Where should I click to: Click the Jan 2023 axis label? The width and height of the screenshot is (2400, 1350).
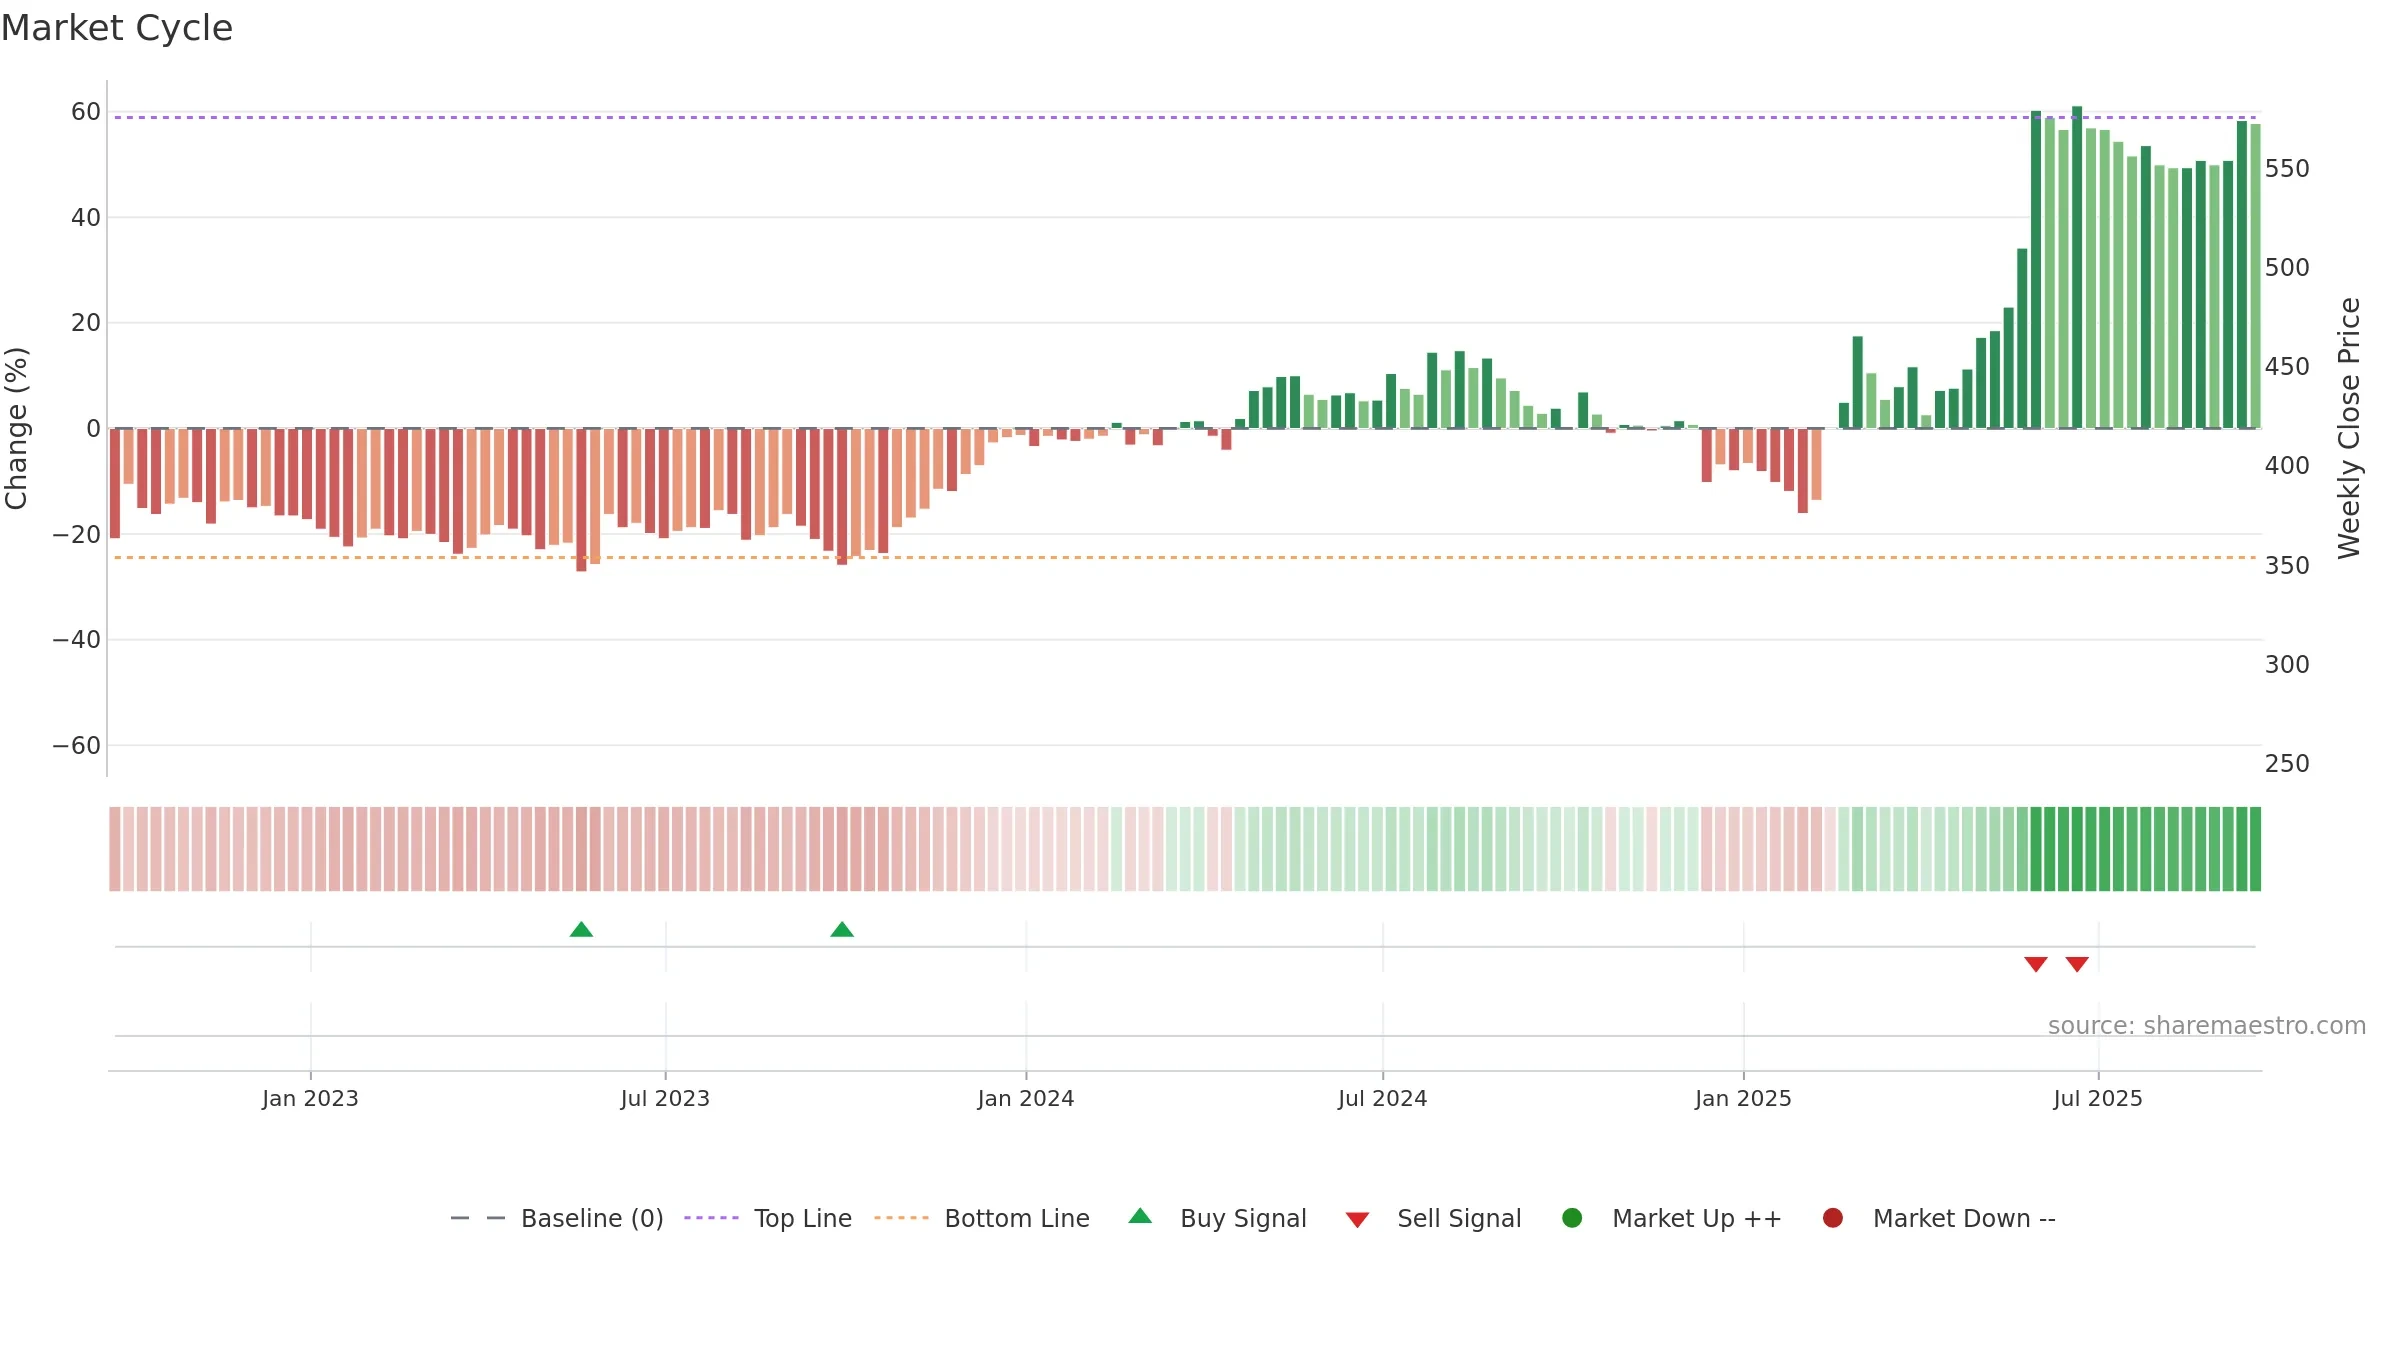(x=310, y=1098)
